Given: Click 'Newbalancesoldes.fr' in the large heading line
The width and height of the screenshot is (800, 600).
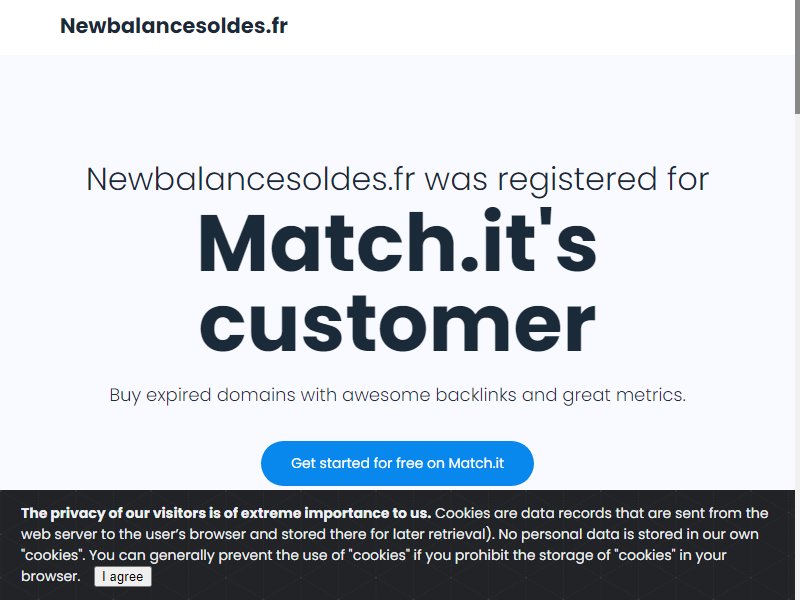Looking at the screenshot, I should click(251, 180).
